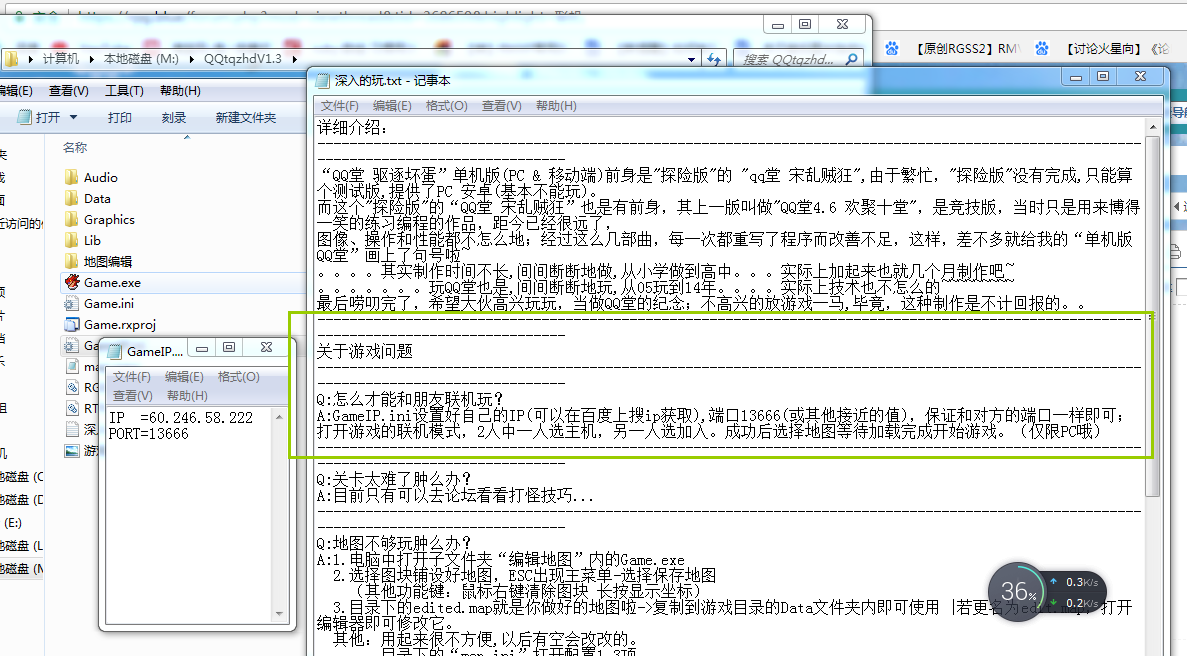This screenshot has width=1187, height=656.
Task: Open 格式(O) menu in 深入的玩.txt Notepad
Action: (447, 106)
